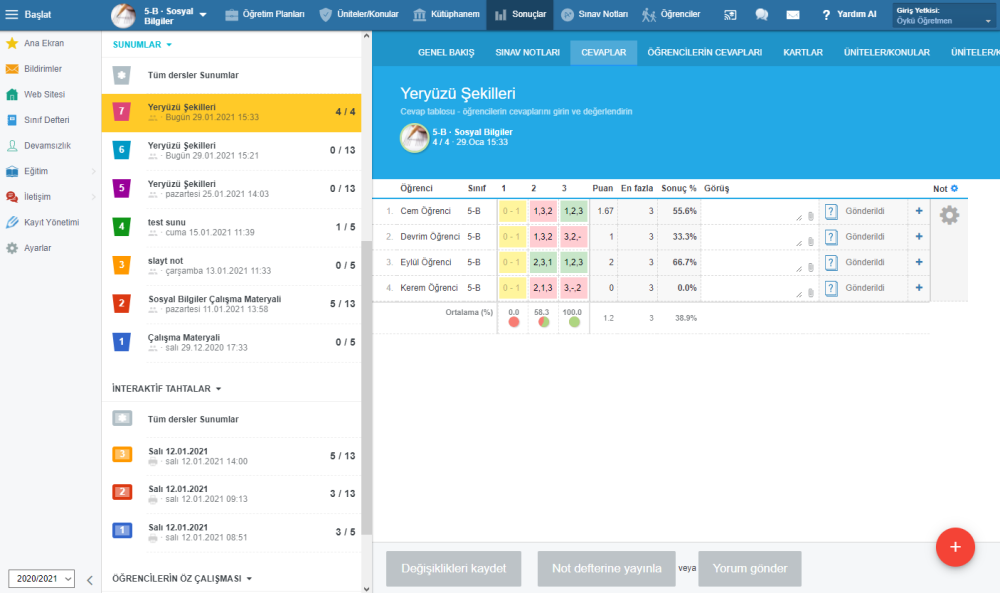Viewport: 1000px width, 593px height.
Task: Collapse the left sidebar with the arrow
Action: [89, 580]
